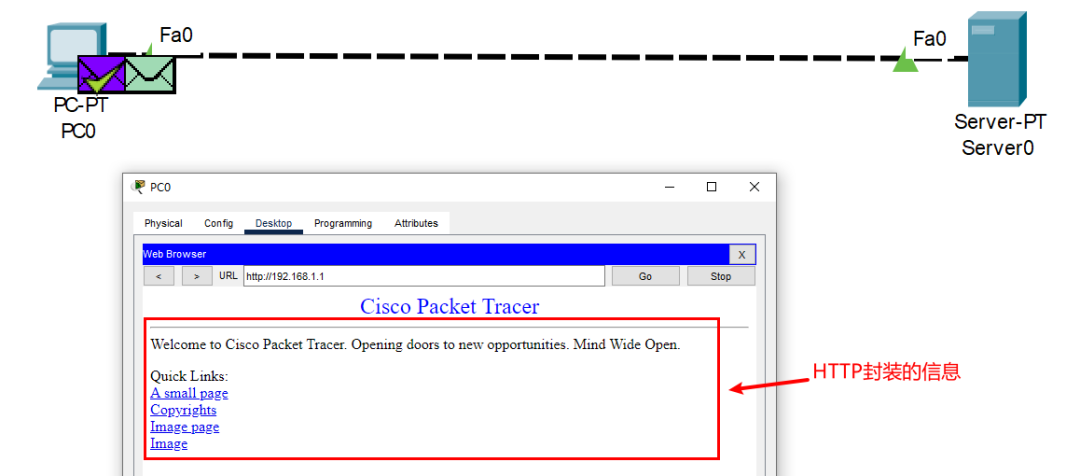Screen dimensions: 1080x476
Task: Select the Server0 server device icon
Action: coord(997,59)
